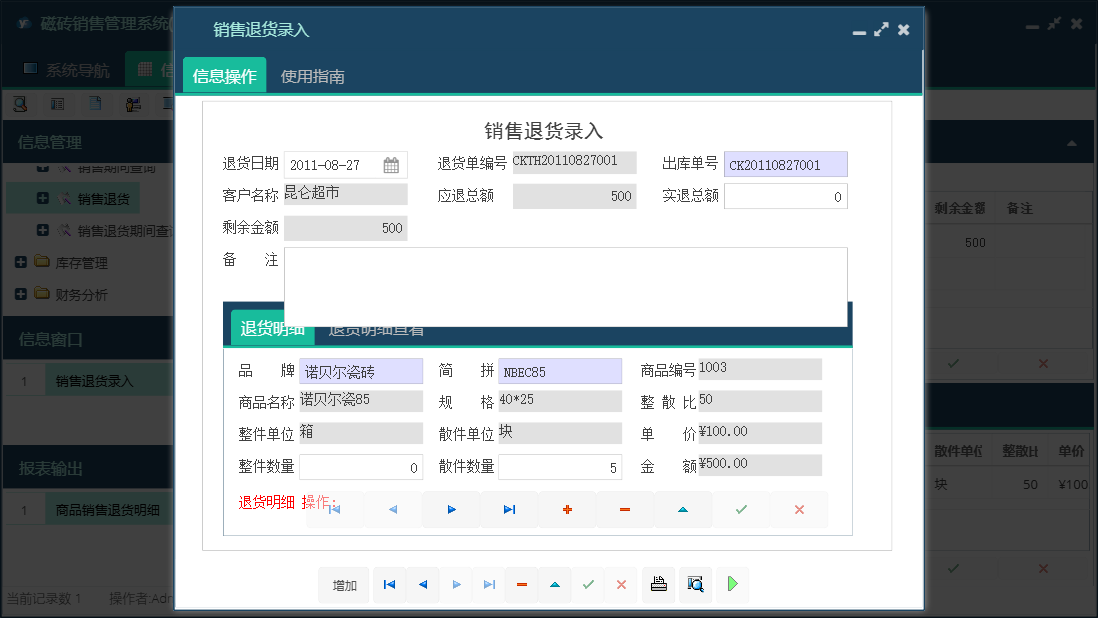Screen dimensions: 1098x618
Task: Go to previous record on the bottom toolbar
Action: tap(422, 585)
